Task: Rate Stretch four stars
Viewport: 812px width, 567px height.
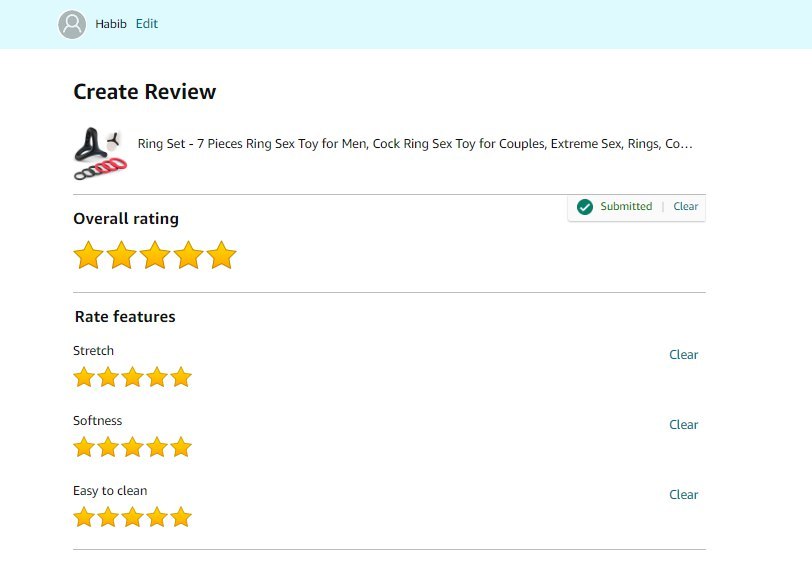Action: [x=157, y=377]
